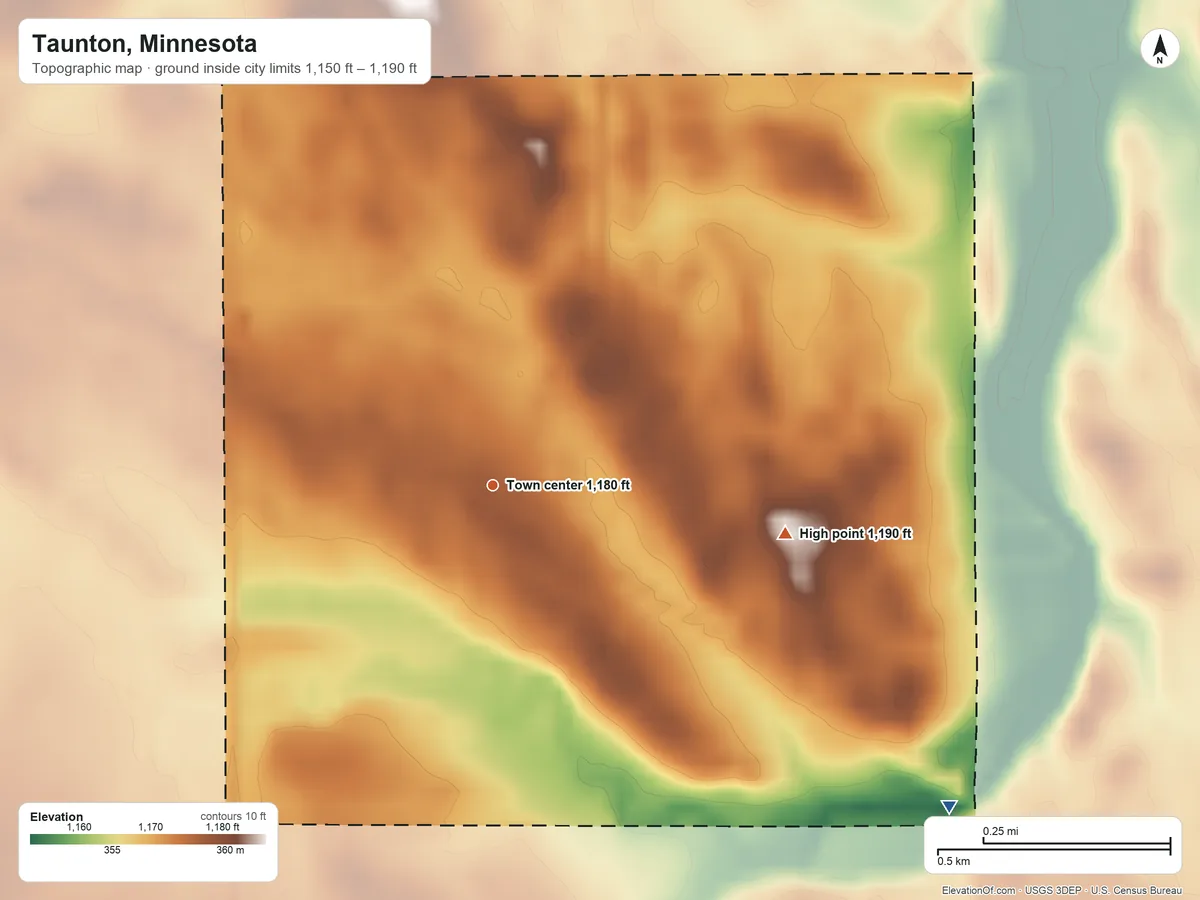This screenshot has width=1200, height=900.
Task: Click the 355 meter legend label
Action: click(x=112, y=851)
